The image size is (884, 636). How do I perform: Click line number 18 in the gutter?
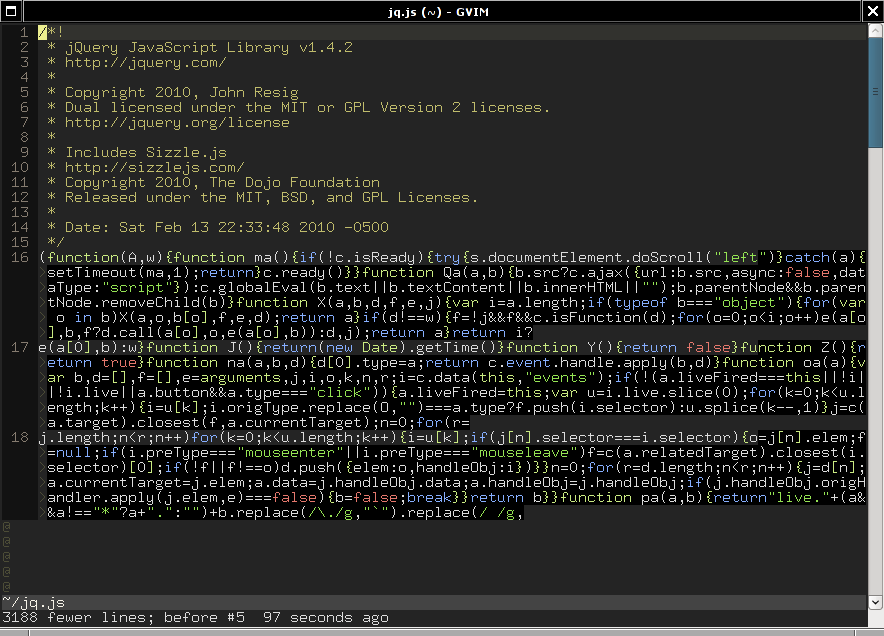[20, 438]
